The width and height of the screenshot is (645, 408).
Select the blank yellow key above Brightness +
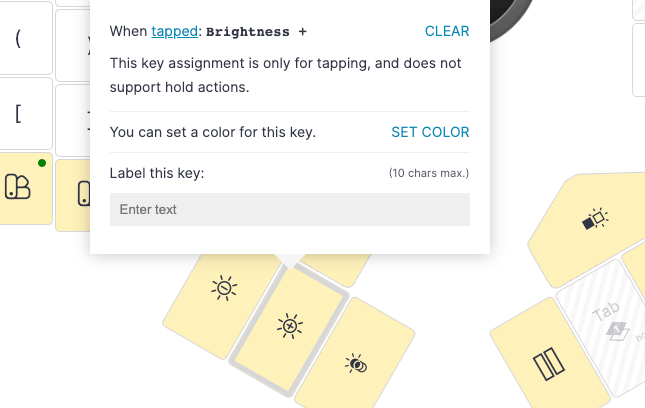336,269
